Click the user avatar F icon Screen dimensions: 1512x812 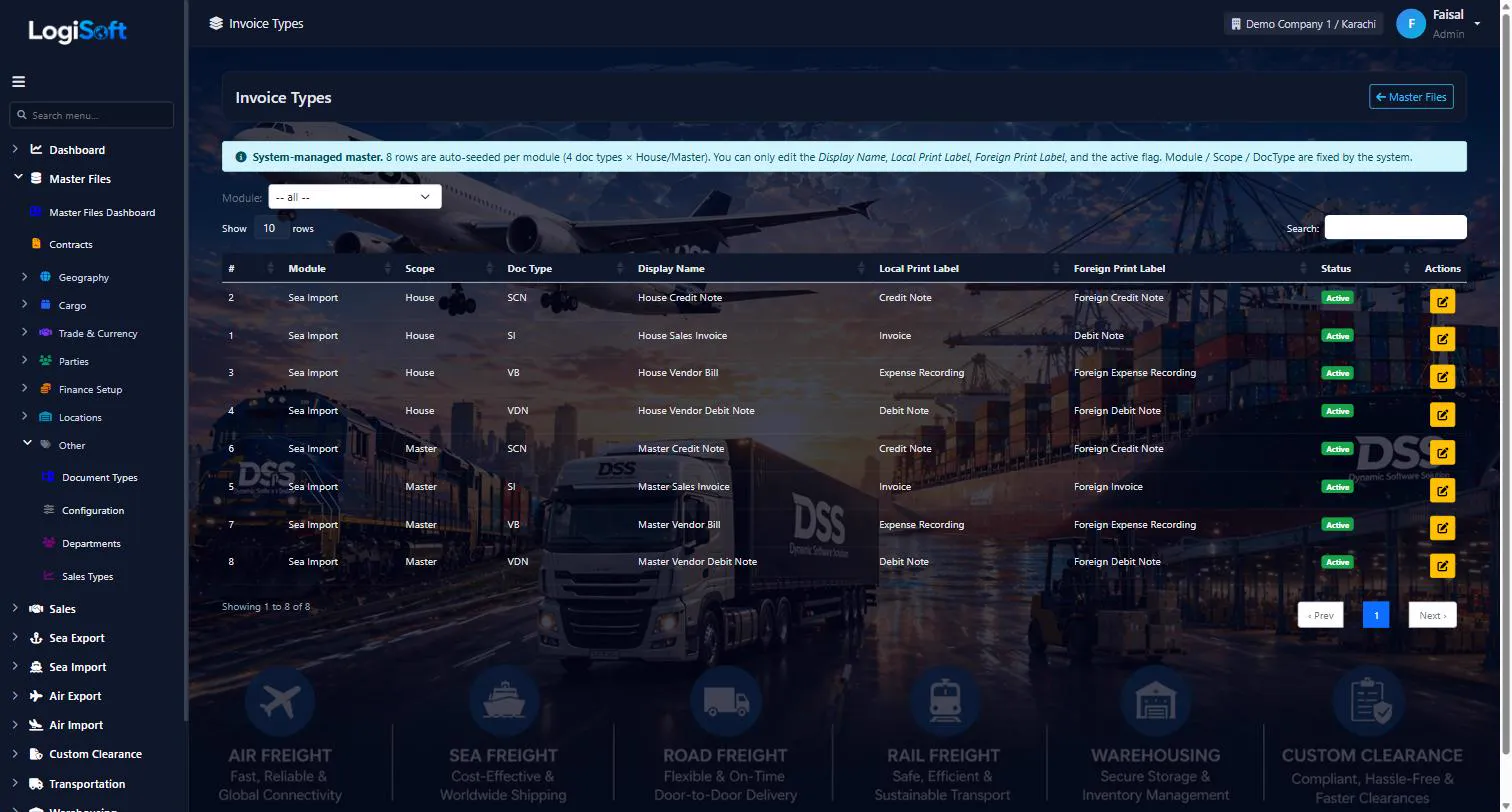click(x=1411, y=24)
